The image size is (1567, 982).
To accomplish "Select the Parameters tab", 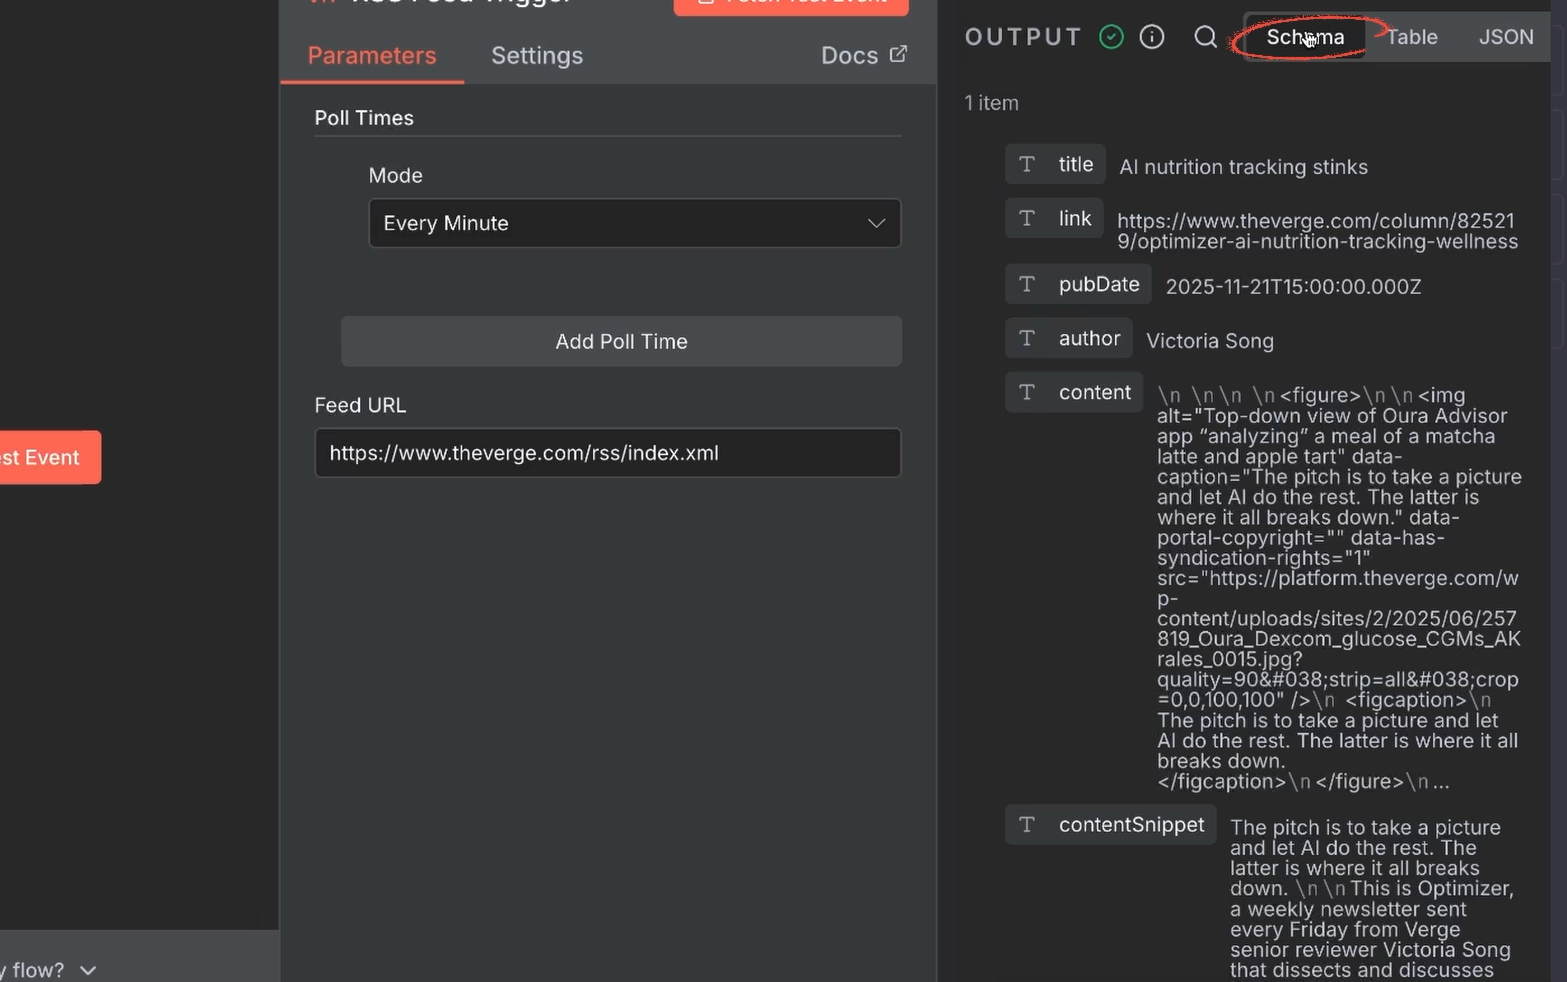I will (371, 56).
